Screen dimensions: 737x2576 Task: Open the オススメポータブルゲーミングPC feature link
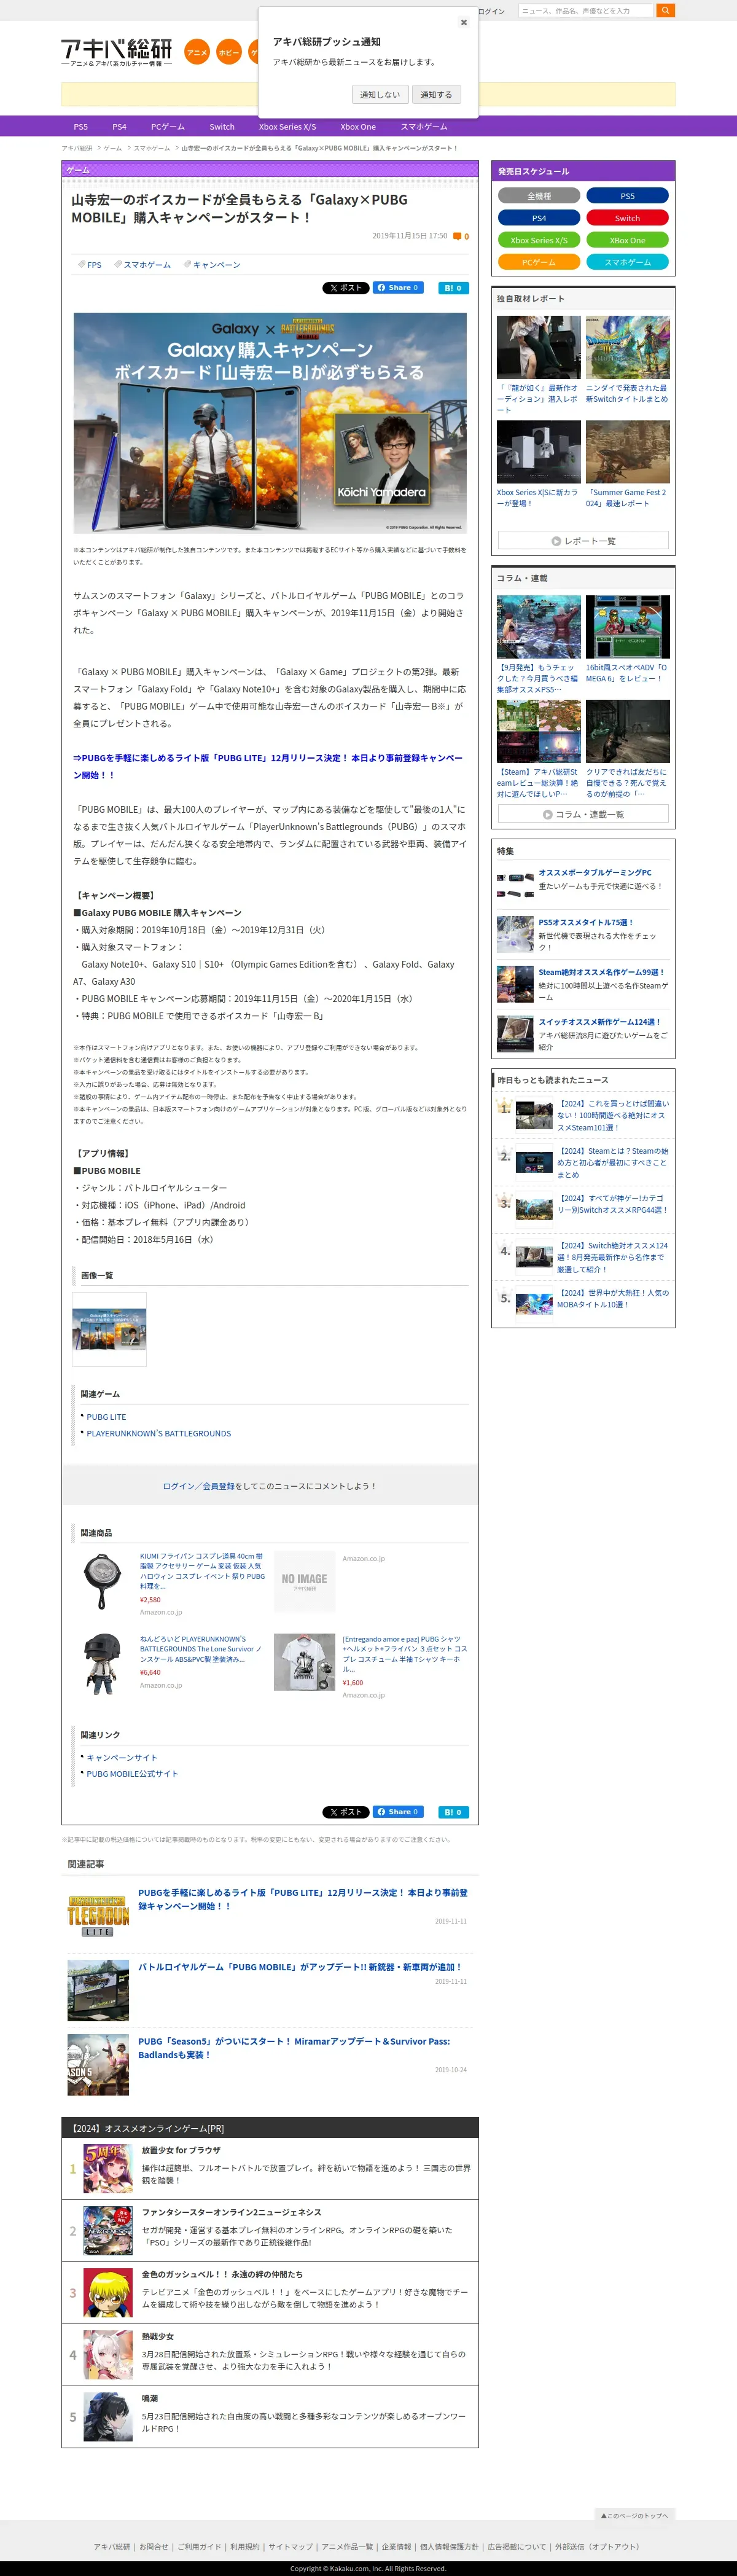[595, 872]
